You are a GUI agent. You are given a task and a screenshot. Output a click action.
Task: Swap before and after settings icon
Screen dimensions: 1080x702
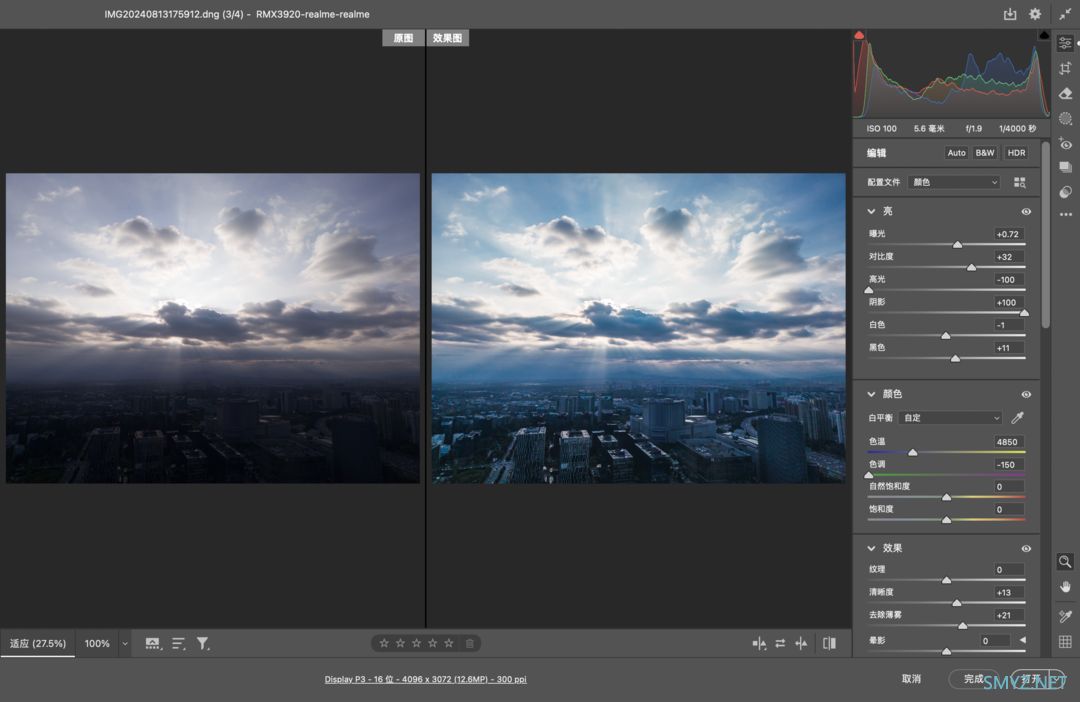(x=780, y=643)
